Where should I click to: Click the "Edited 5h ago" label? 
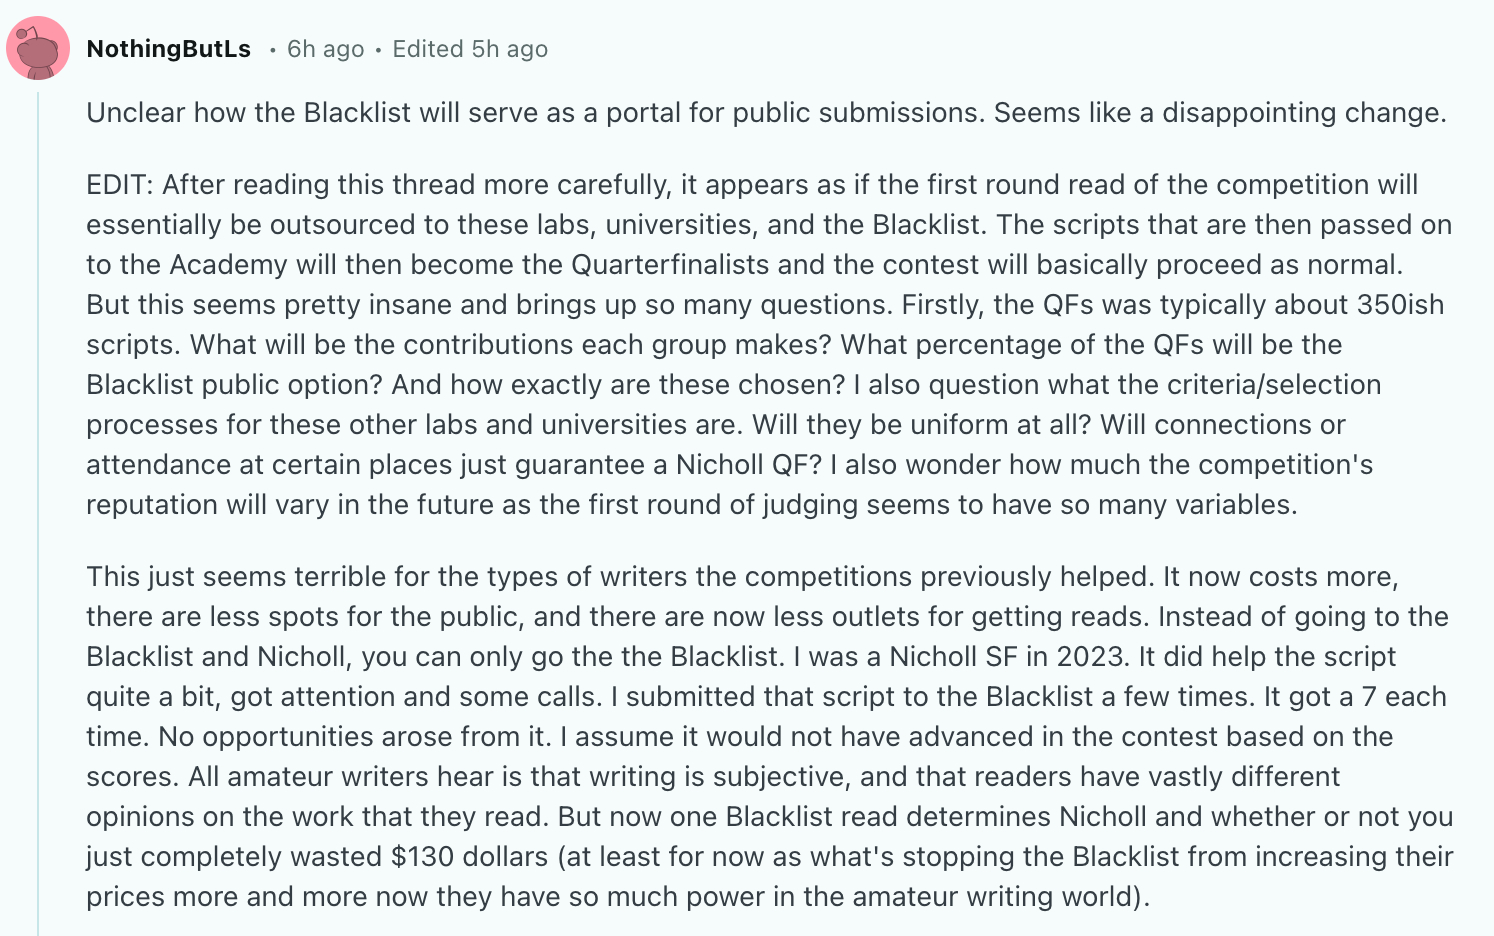[469, 49]
